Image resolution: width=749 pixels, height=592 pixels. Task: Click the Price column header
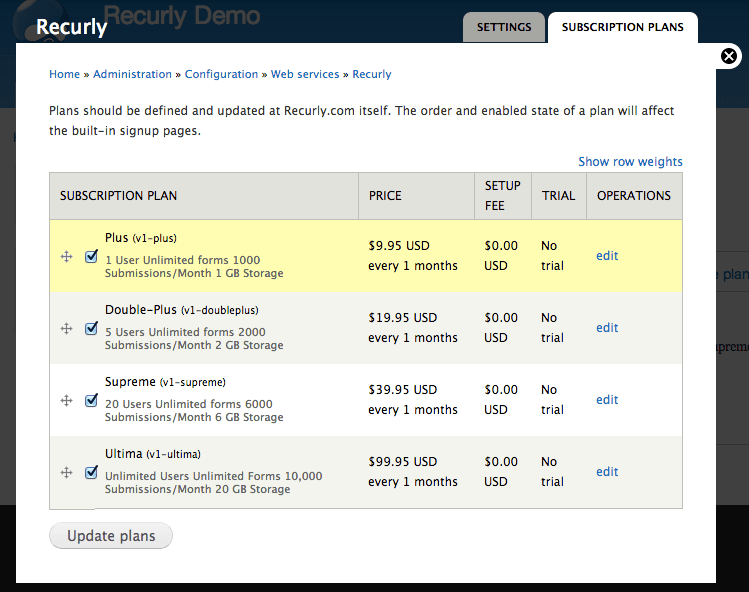416,196
